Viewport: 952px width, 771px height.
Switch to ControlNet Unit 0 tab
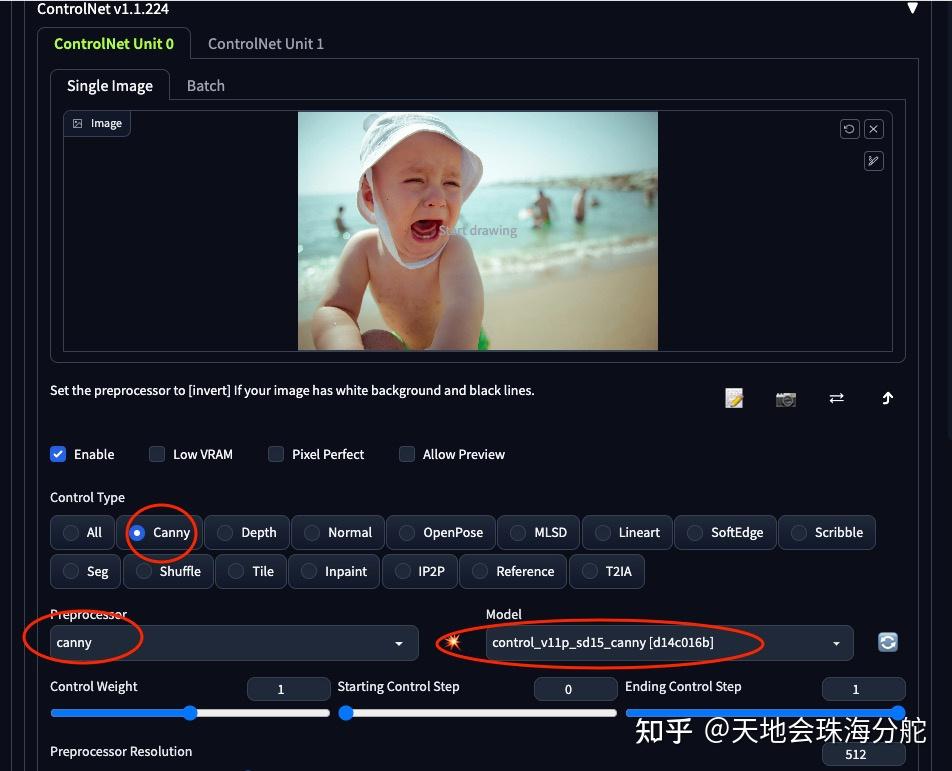tap(114, 44)
